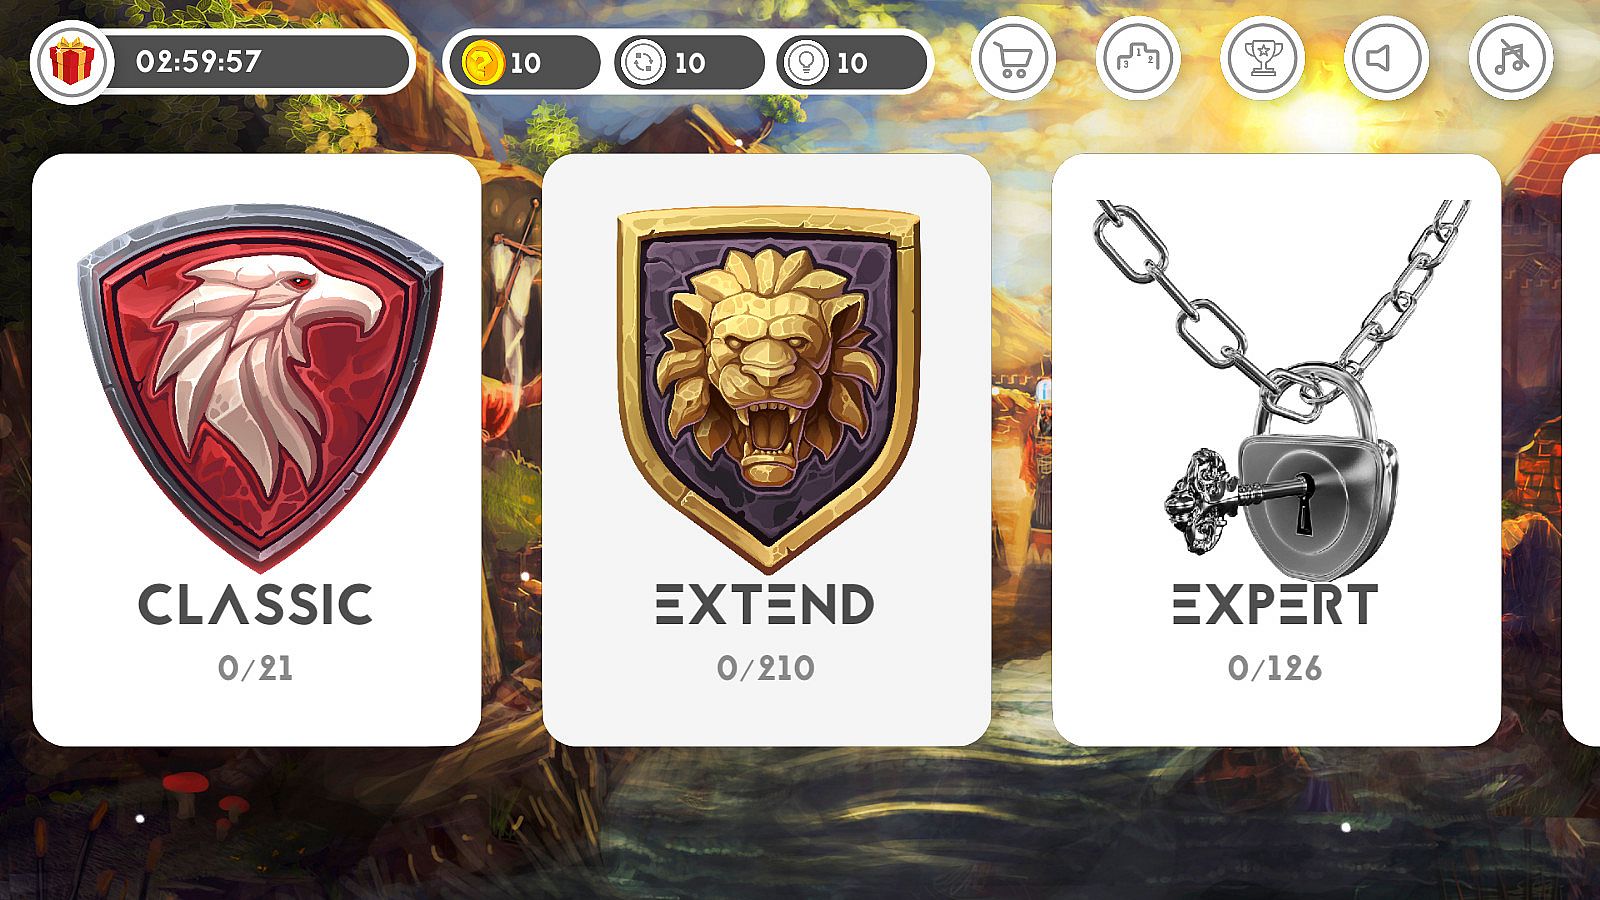The height and width of the screenshot is (900, 1600).
Task: Select the Expert mode card
Action: pyautogui.click(x=1277, y=449)
